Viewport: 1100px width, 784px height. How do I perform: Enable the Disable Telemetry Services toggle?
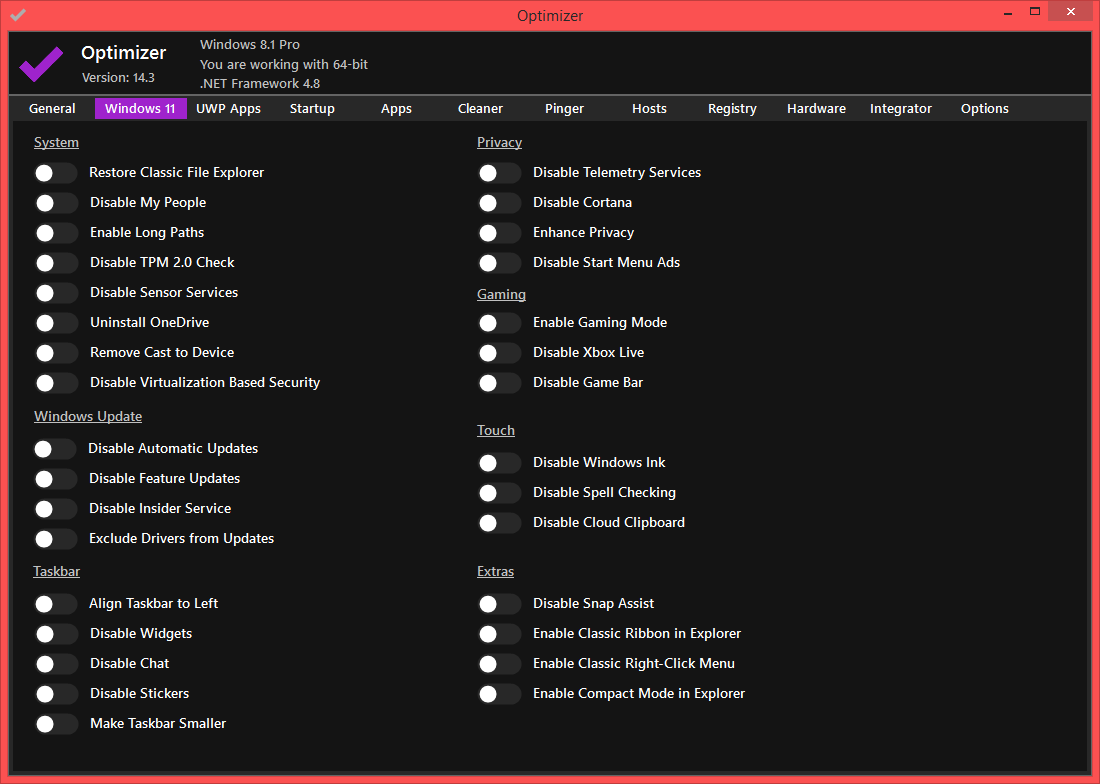(x=499, y=173)
